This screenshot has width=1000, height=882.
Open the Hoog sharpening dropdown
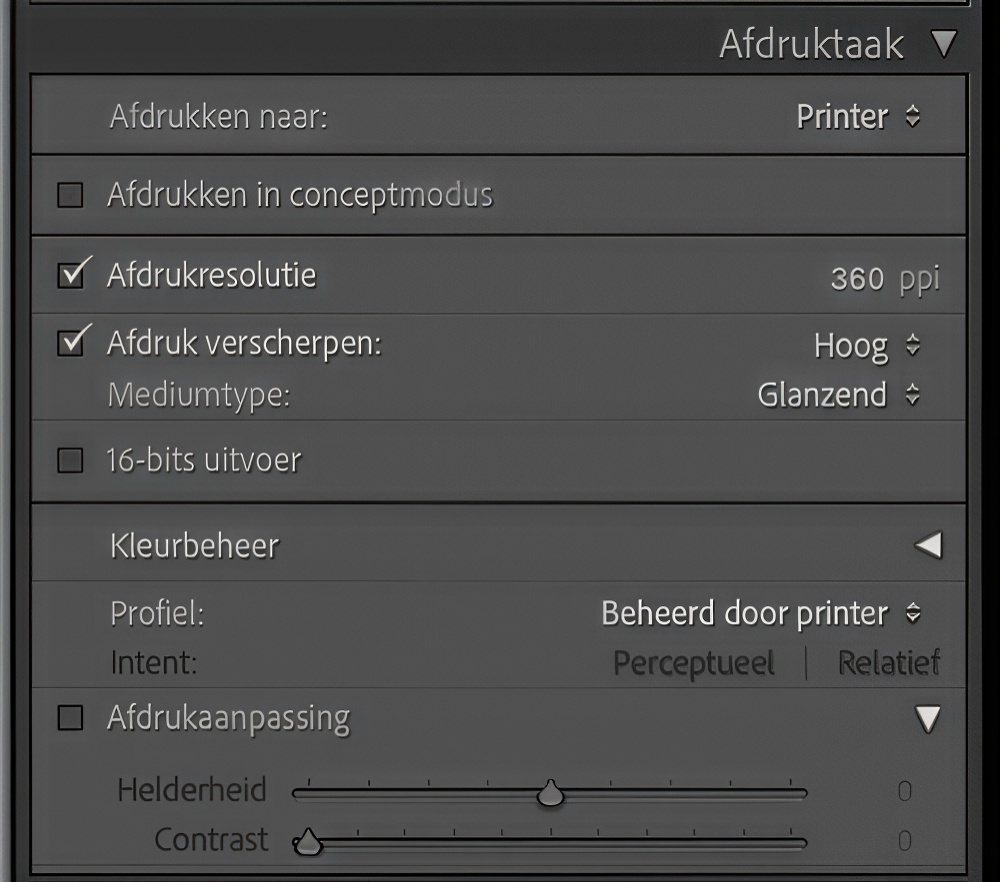coord(866,346)
